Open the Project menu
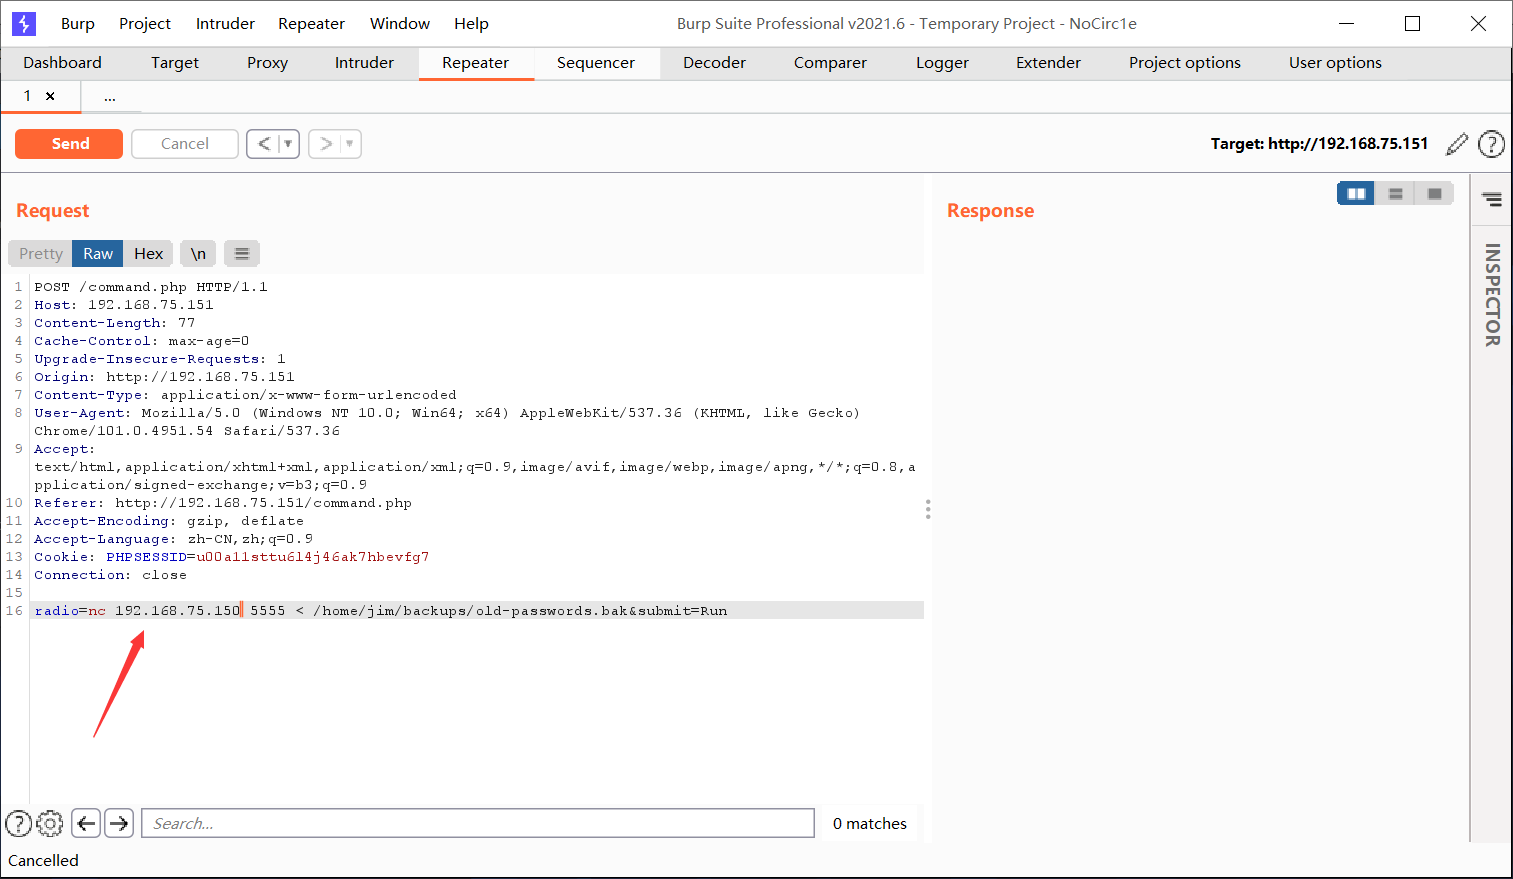This screenshot has height=879, width=1513. (x=145, y=23)
